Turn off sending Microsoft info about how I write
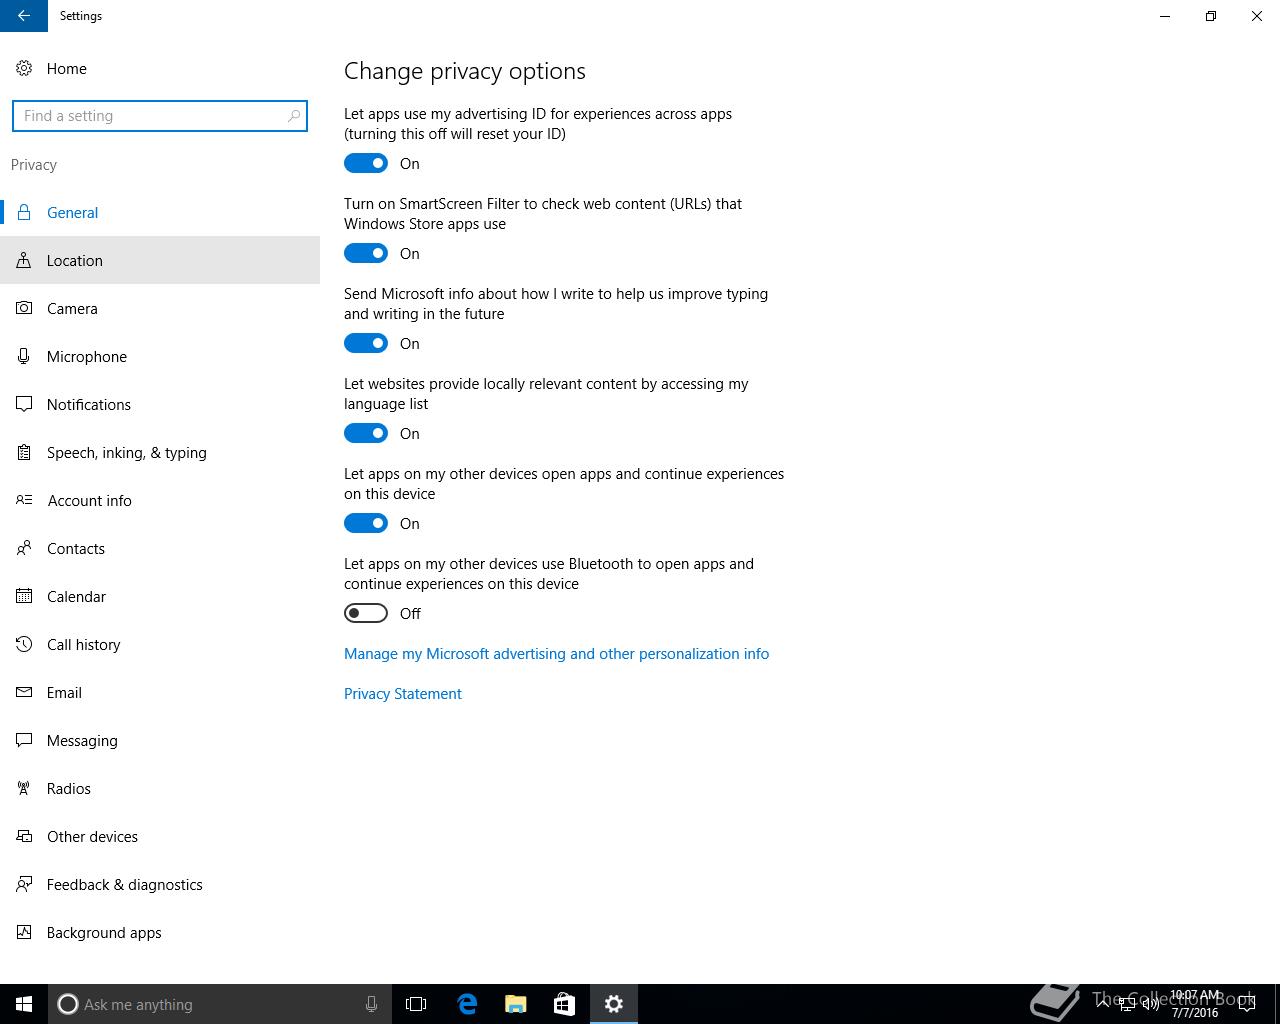 tap(366, 343)
